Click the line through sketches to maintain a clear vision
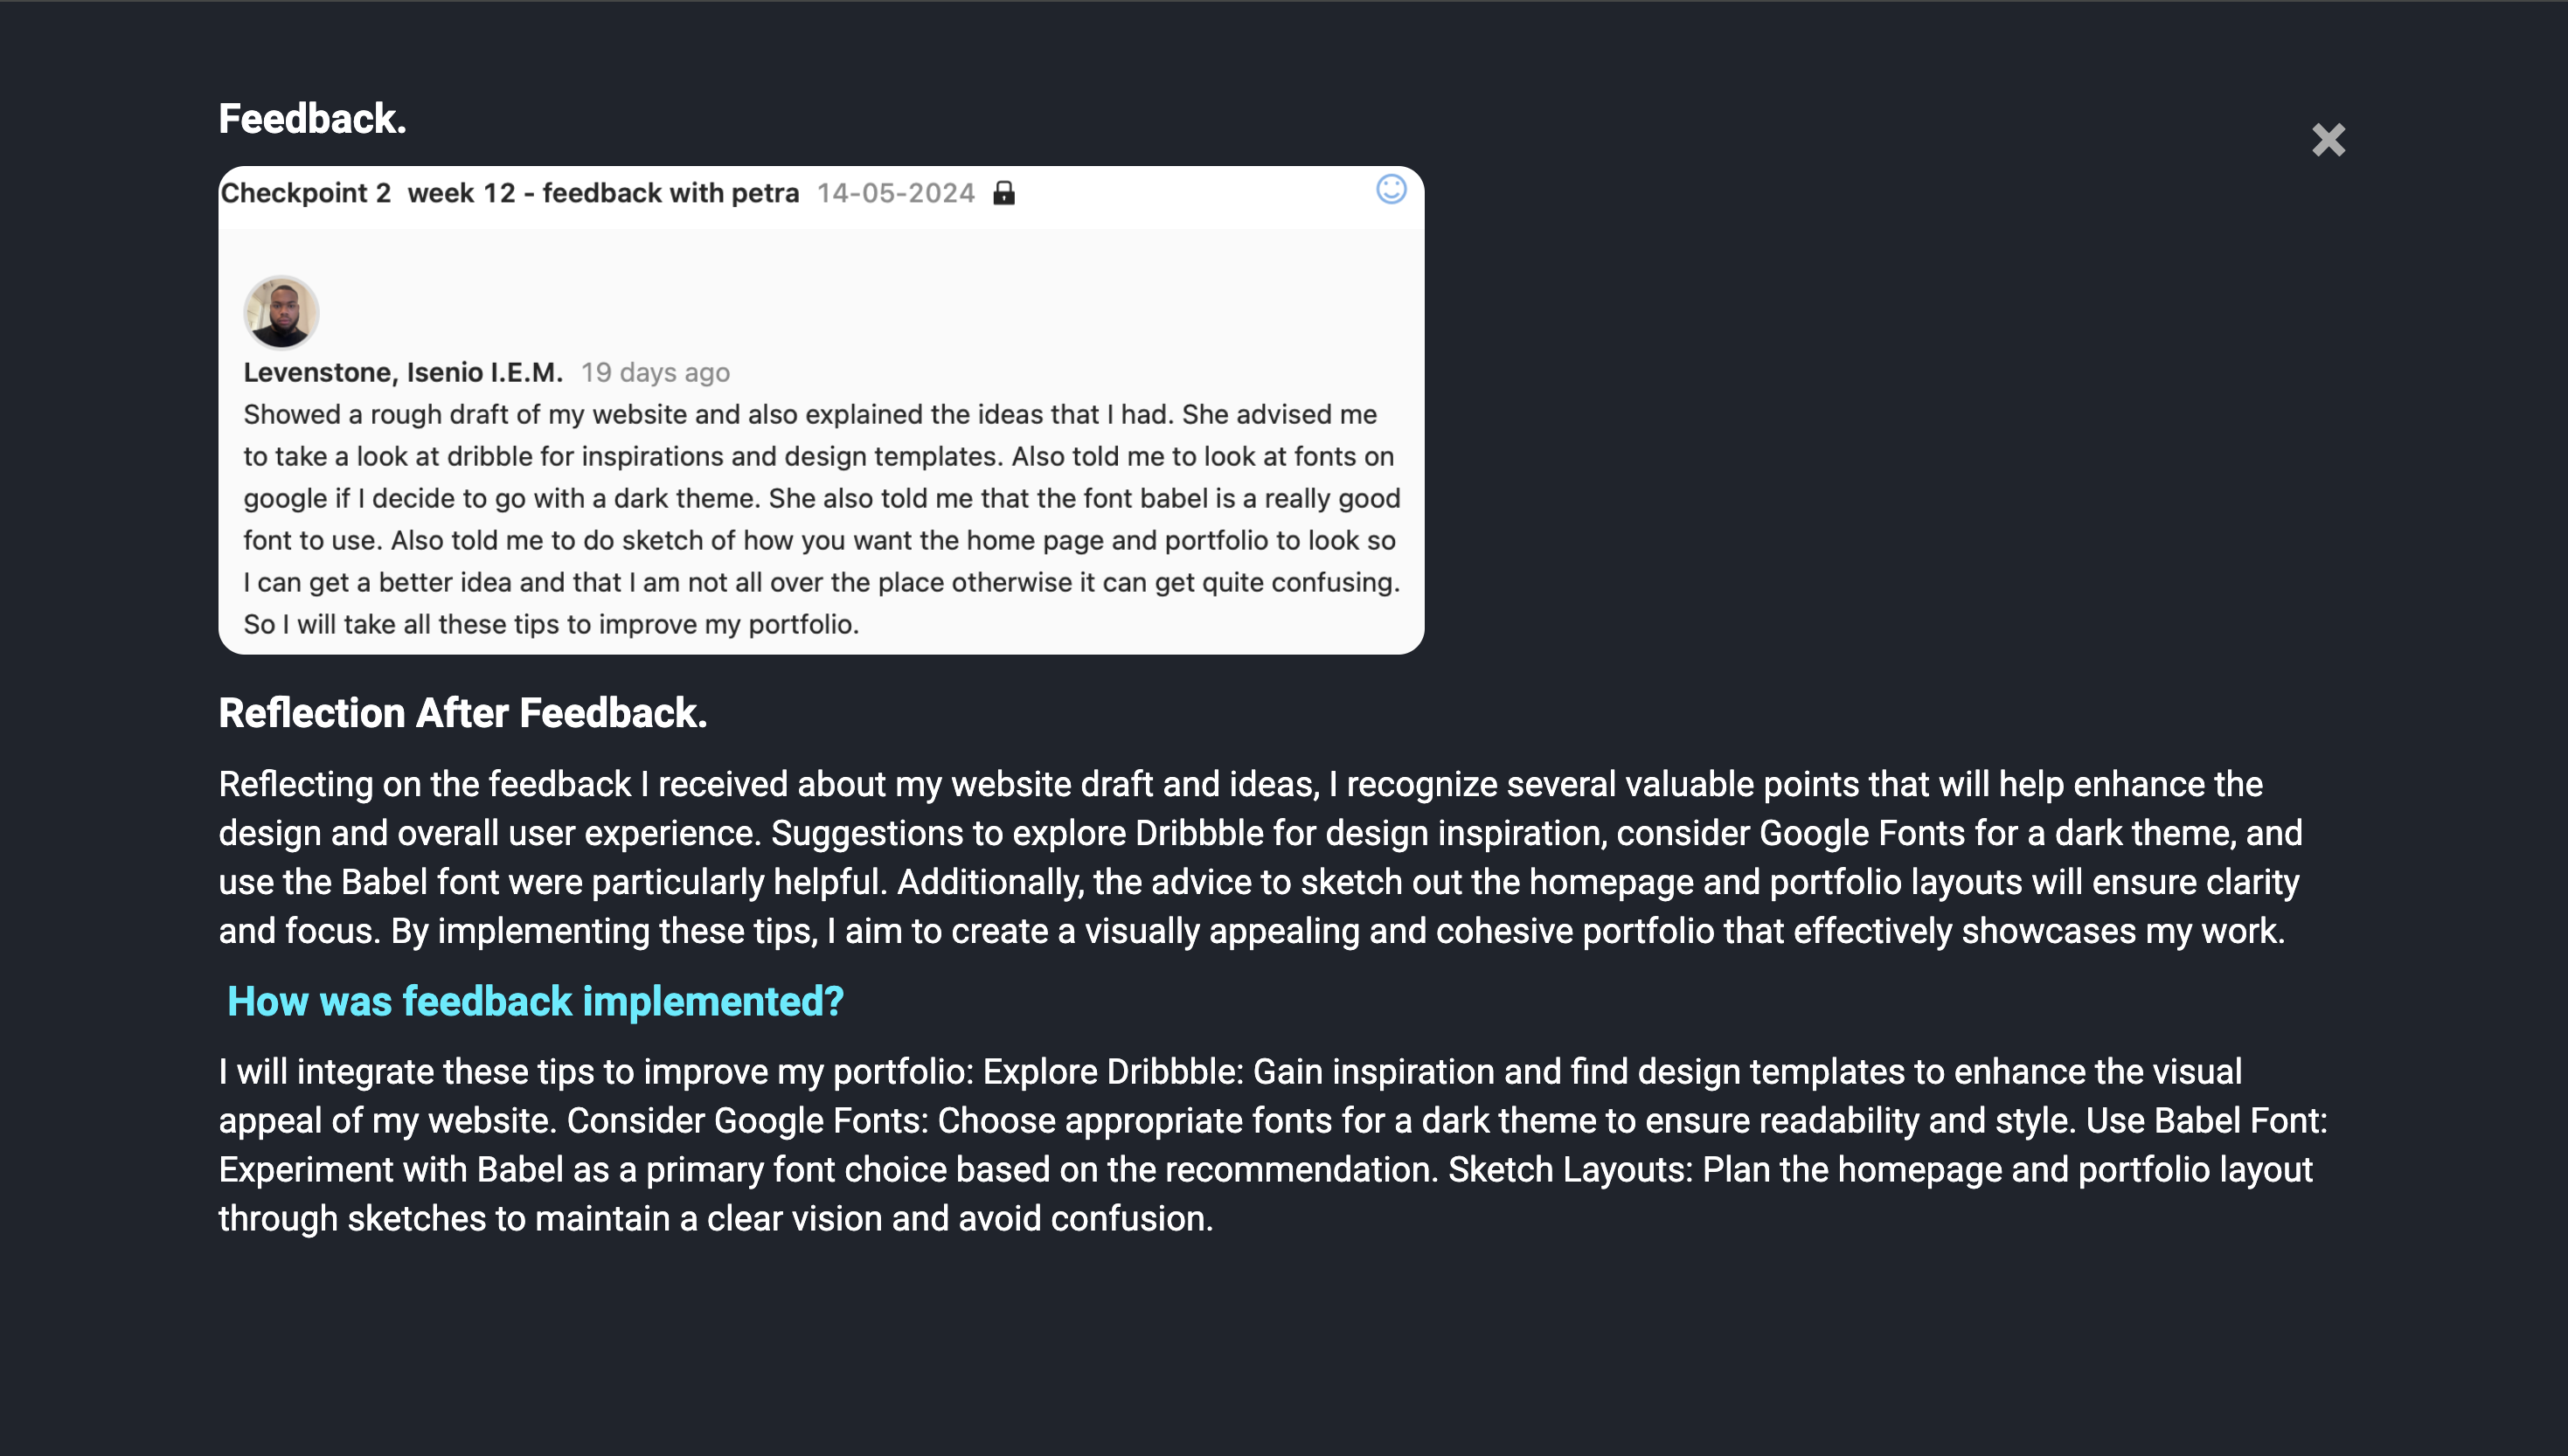2568x1456 pixels. click(715, 1219)
